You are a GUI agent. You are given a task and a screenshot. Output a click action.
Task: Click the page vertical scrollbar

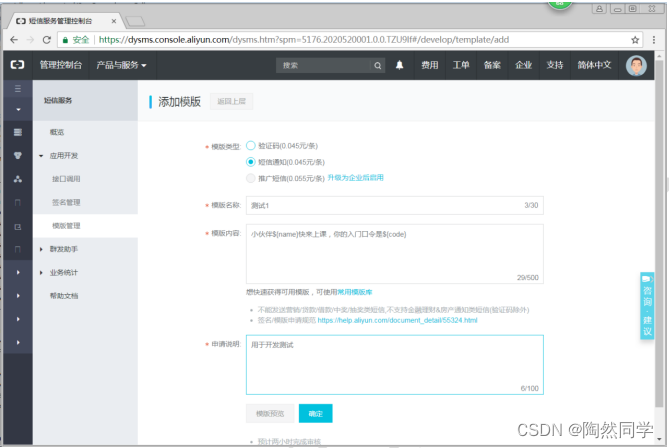click(x=660, y=234)
